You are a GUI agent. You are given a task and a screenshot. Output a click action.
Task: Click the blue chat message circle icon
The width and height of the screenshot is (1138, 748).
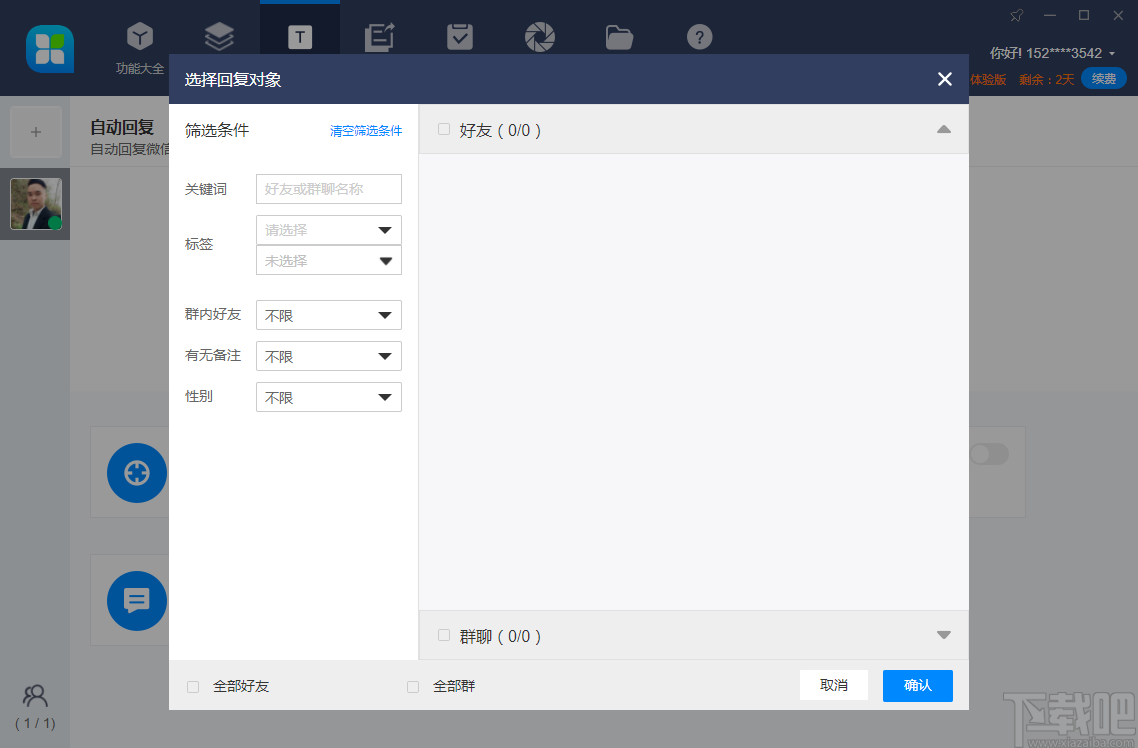136,601
